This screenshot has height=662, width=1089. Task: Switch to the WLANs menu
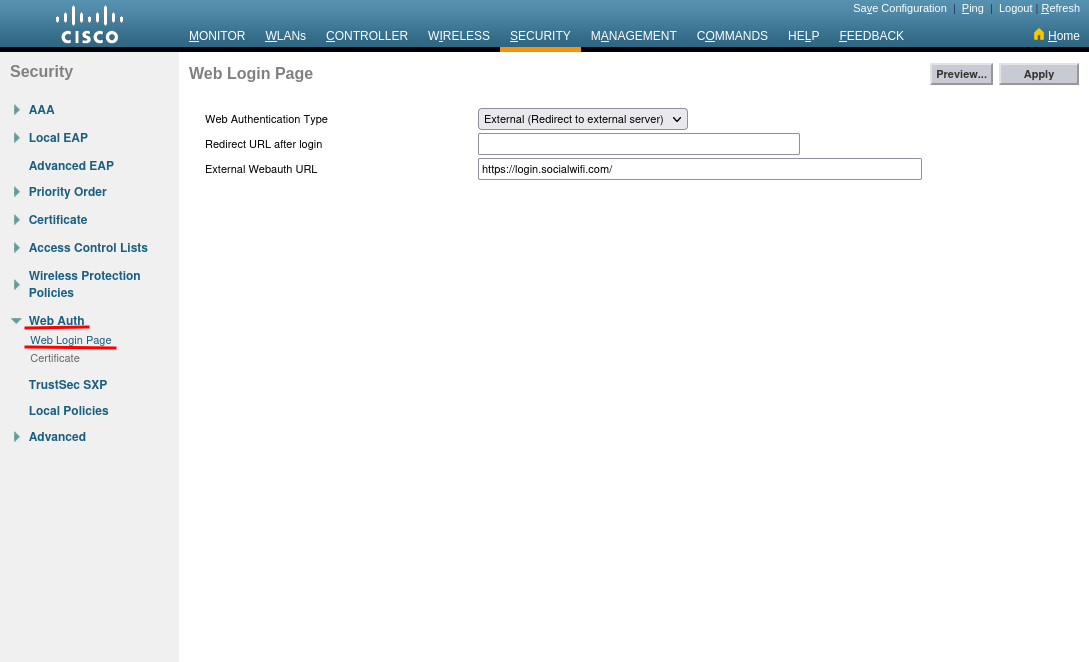point(285,36)
